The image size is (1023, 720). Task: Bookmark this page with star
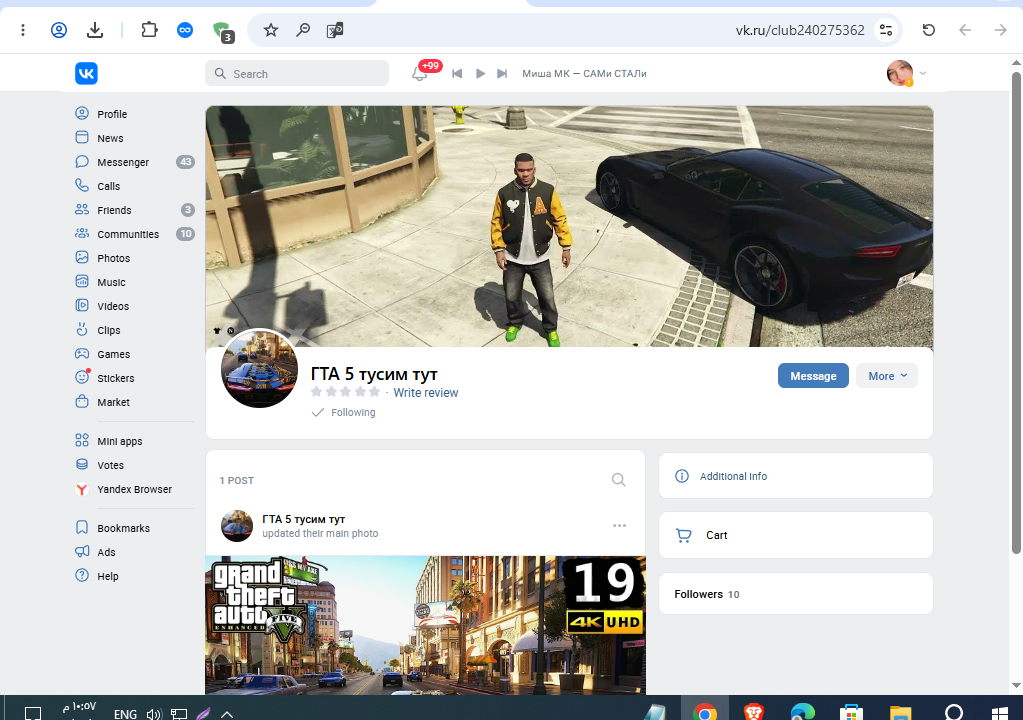click(x=271, y=30)
